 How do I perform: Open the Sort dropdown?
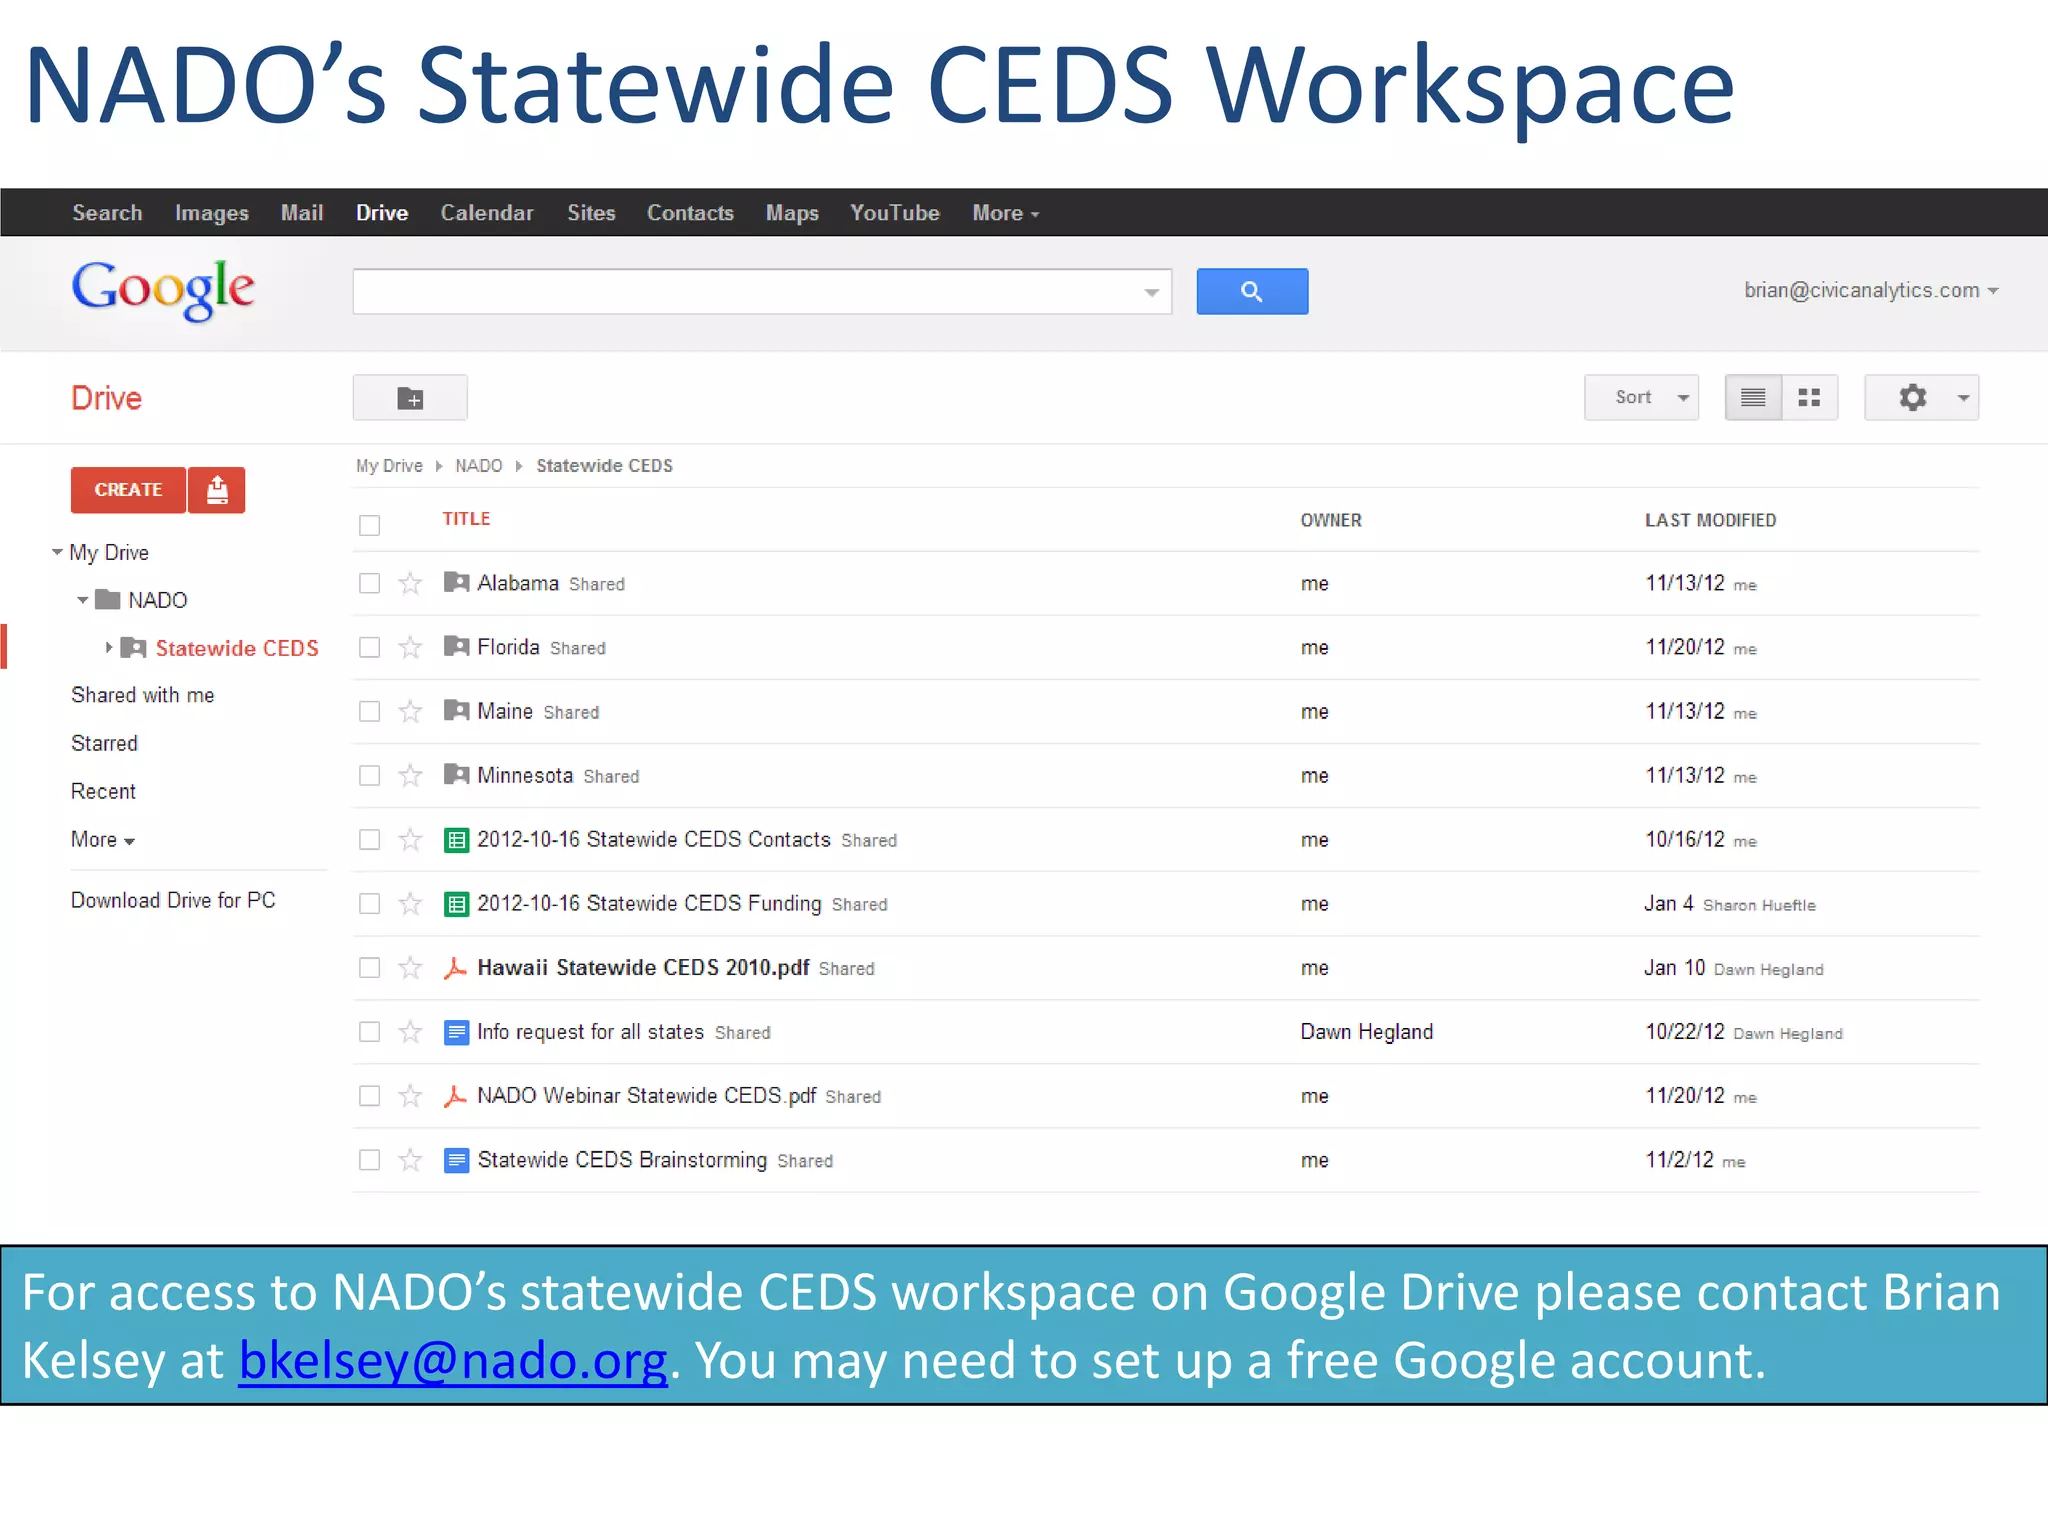[1641, 398]
